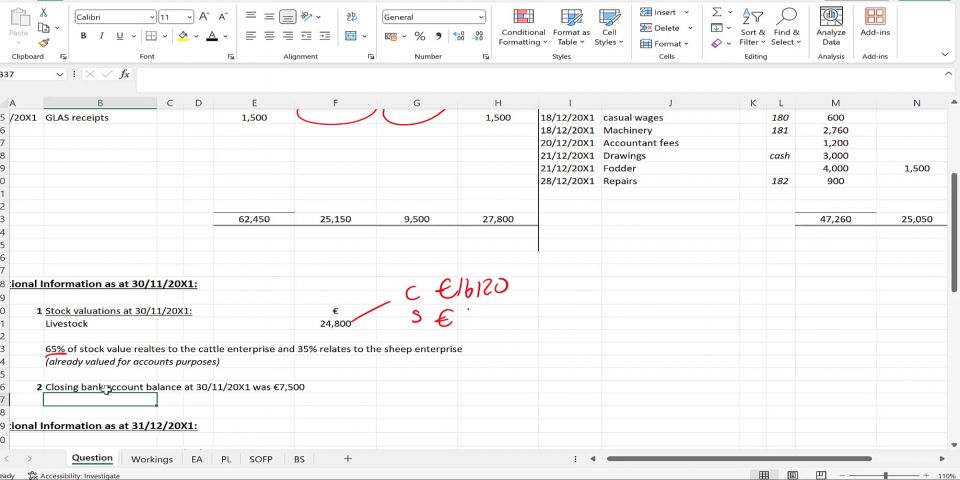Viewport: 960px width, 480px height.
Task: Click the Copy icon in Clipboard group
Action: (x=43, y=28)
